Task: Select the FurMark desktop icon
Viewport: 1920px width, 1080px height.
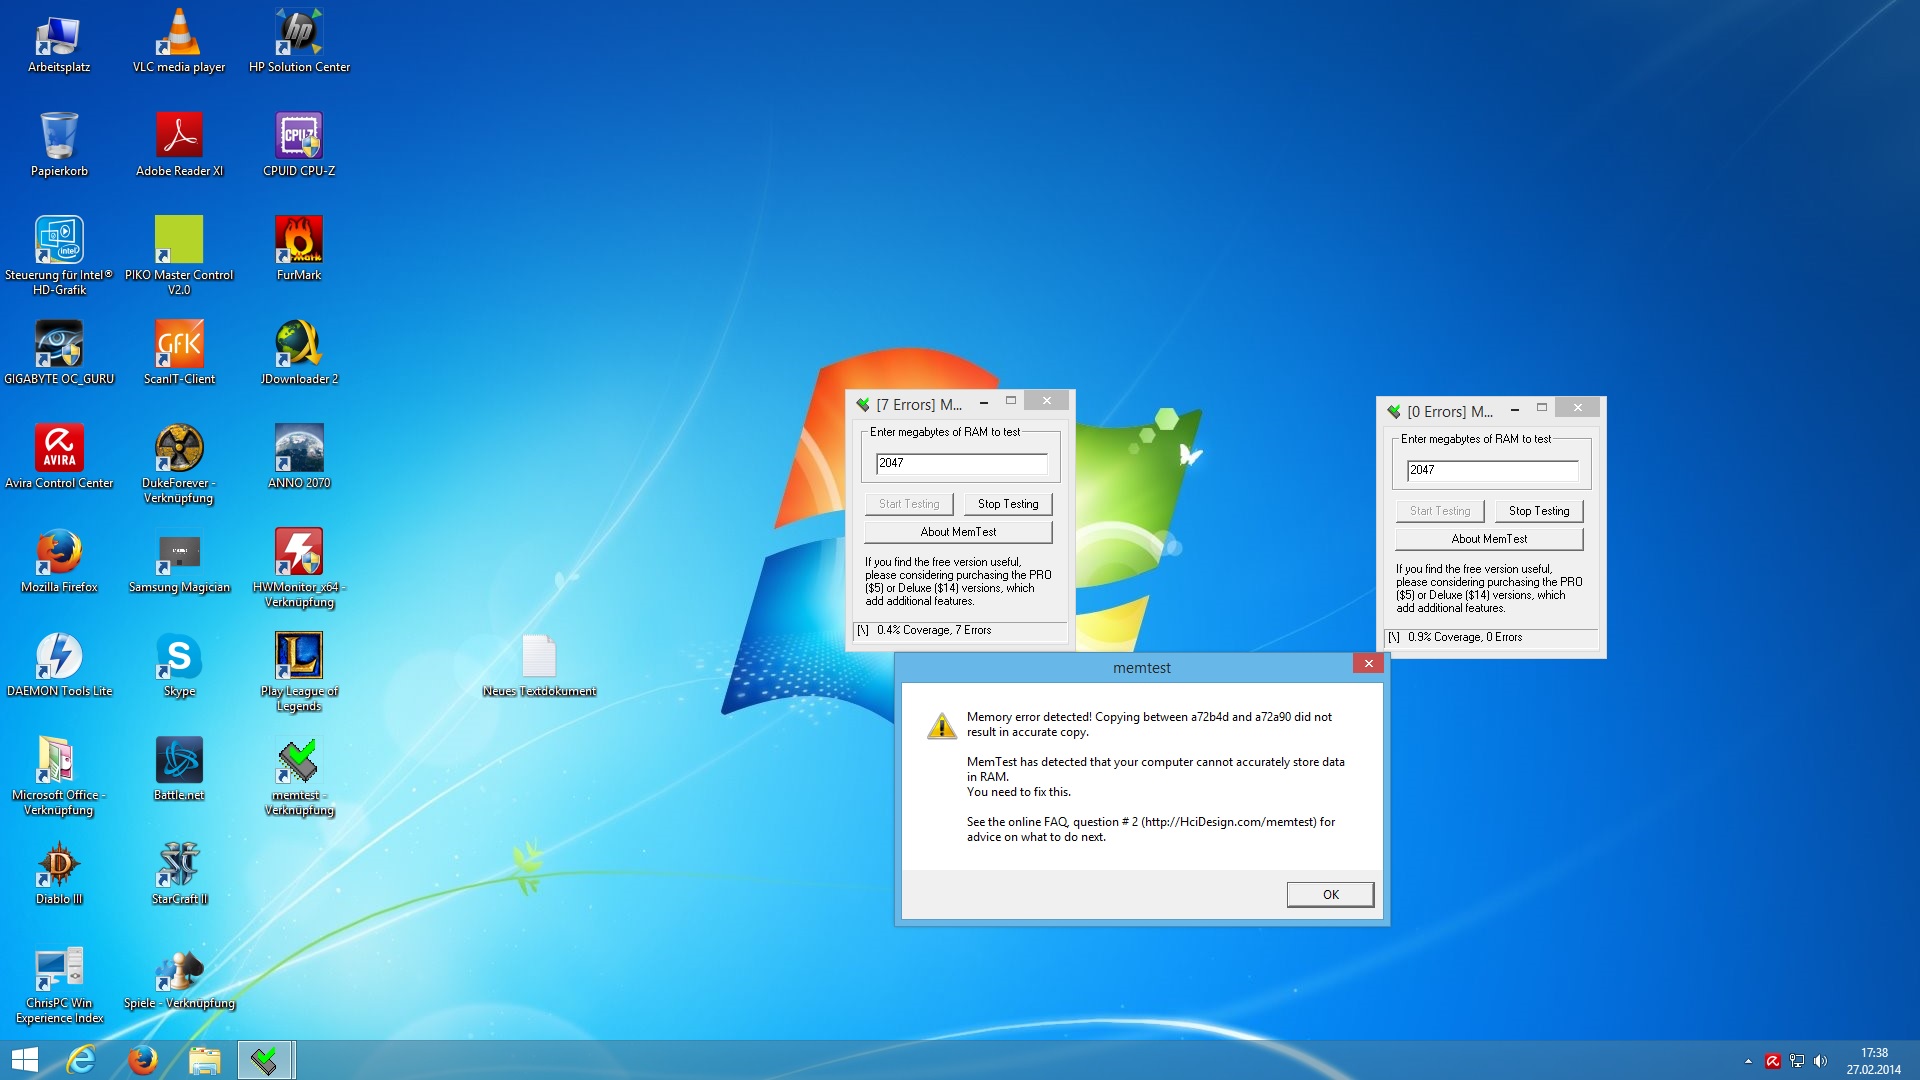Action: click(298, 240)
